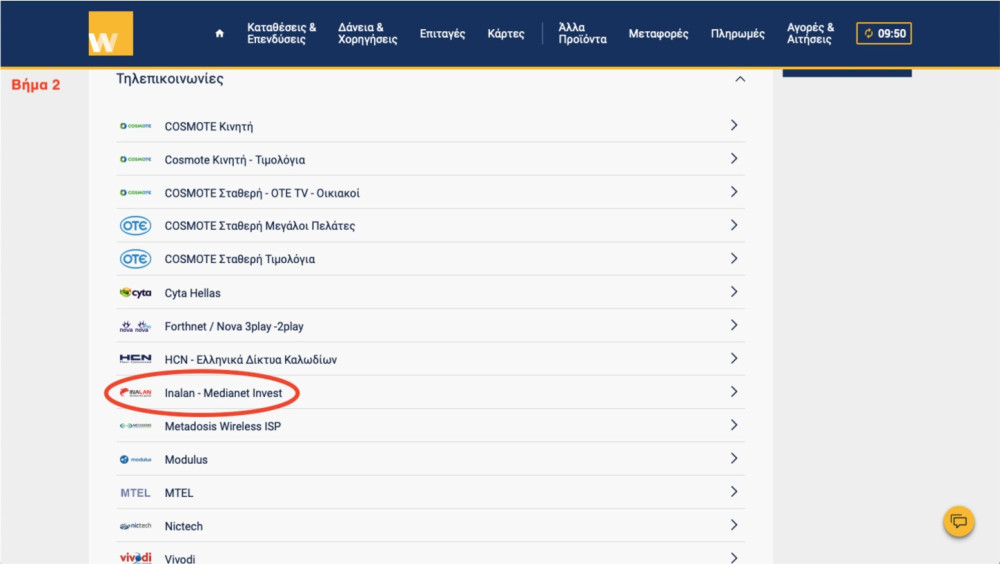Select Forthnet / Nova 3play -2play
1000x564 pixels.
(234, 326)
